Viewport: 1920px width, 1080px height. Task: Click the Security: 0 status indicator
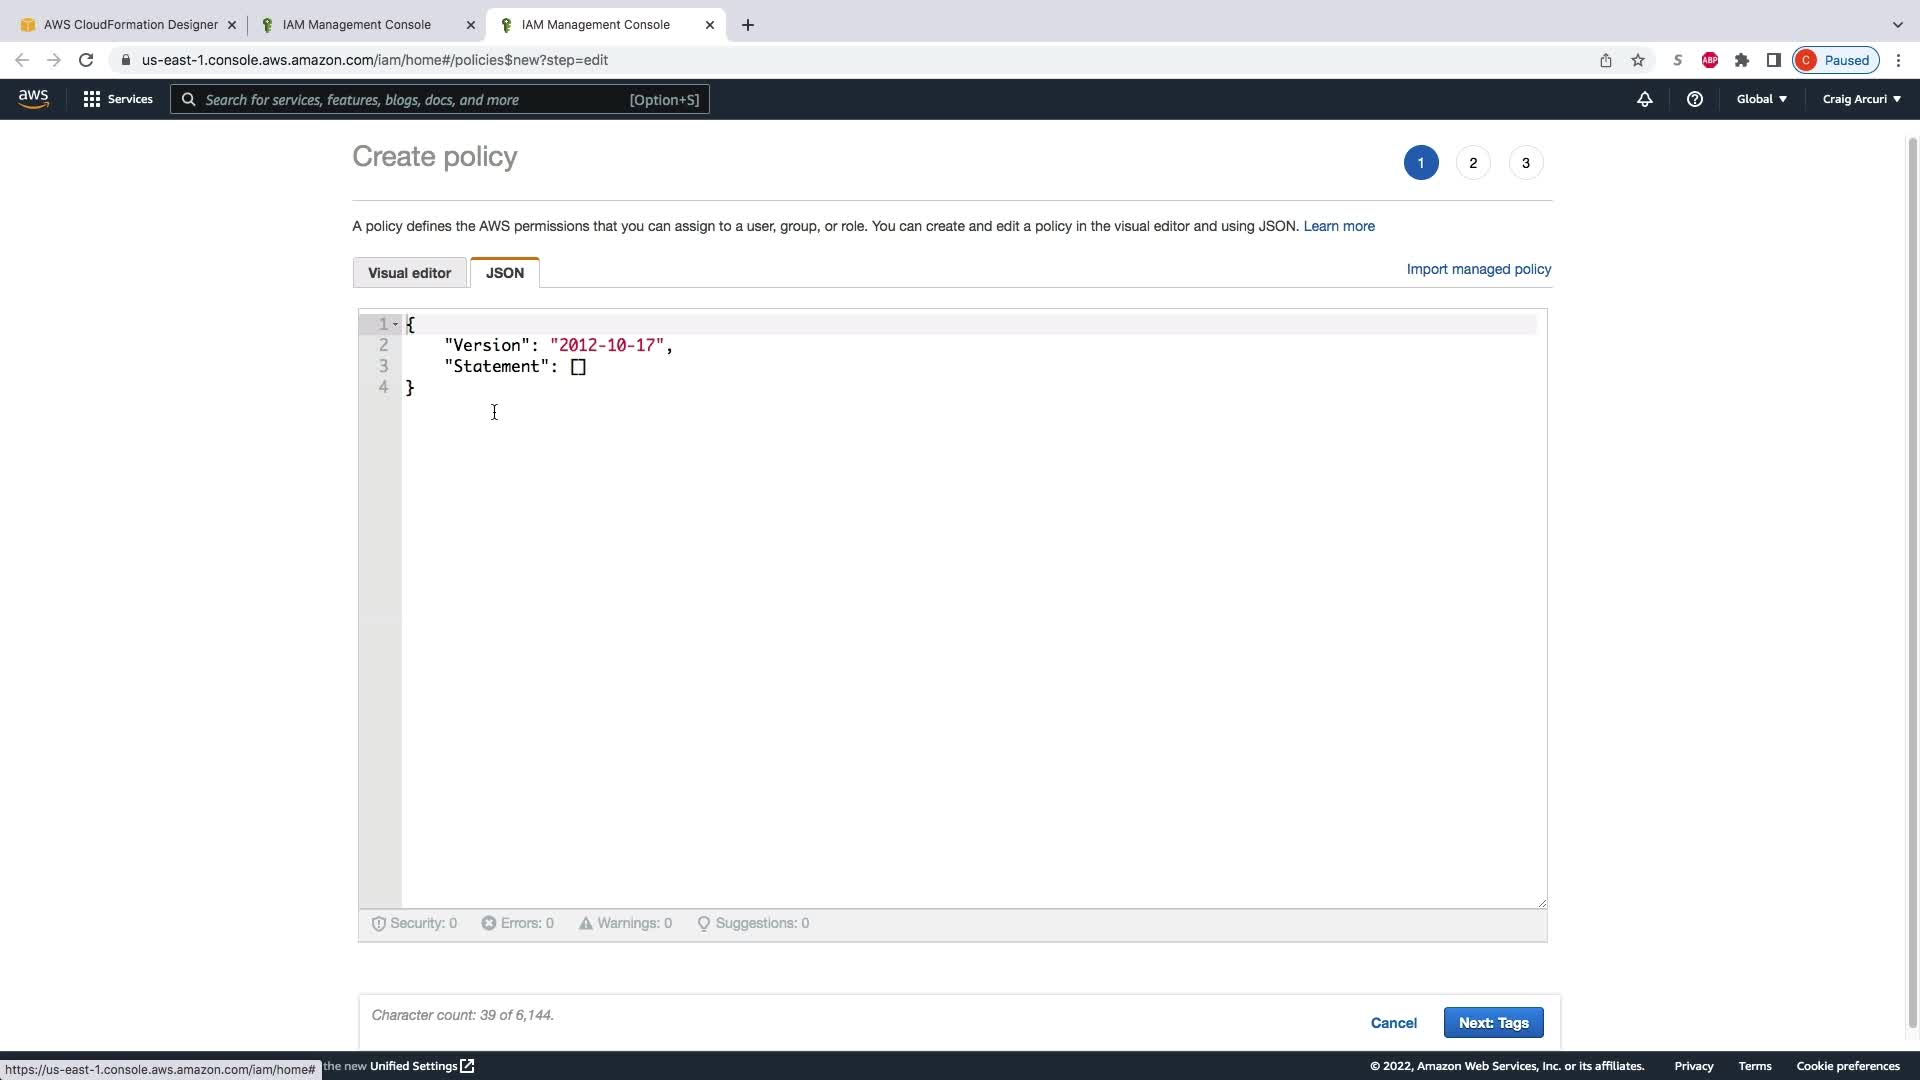pos(414,923)
